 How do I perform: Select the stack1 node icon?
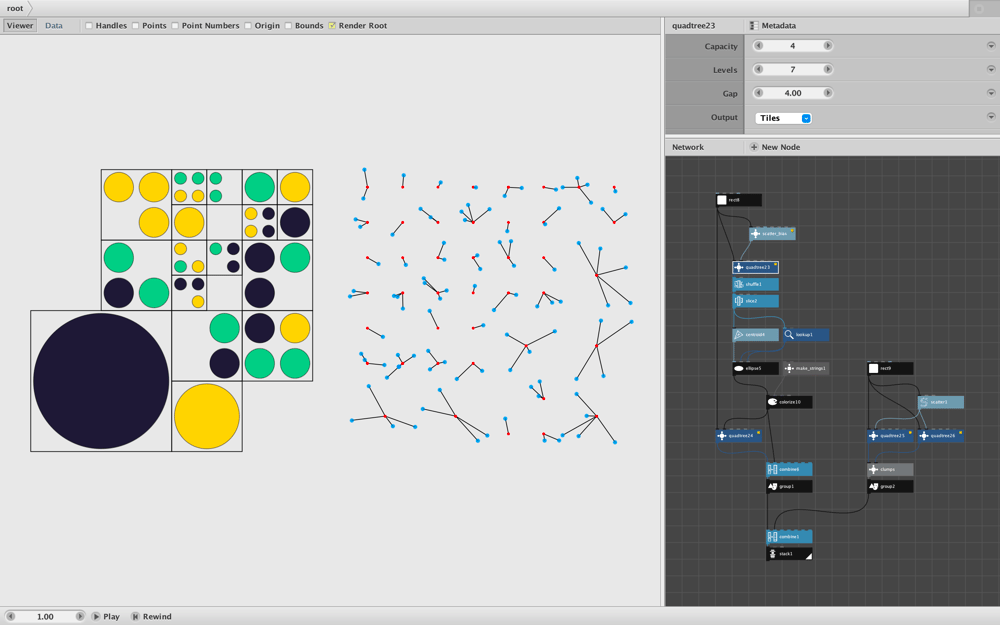(x=772, y=554)
